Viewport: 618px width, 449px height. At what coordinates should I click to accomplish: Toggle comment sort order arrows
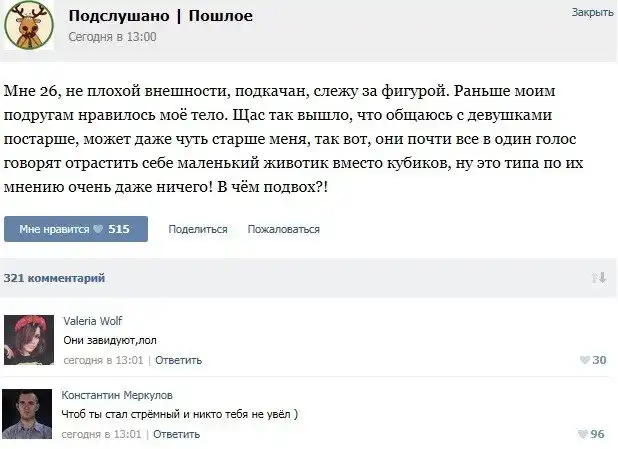(599, 278)
